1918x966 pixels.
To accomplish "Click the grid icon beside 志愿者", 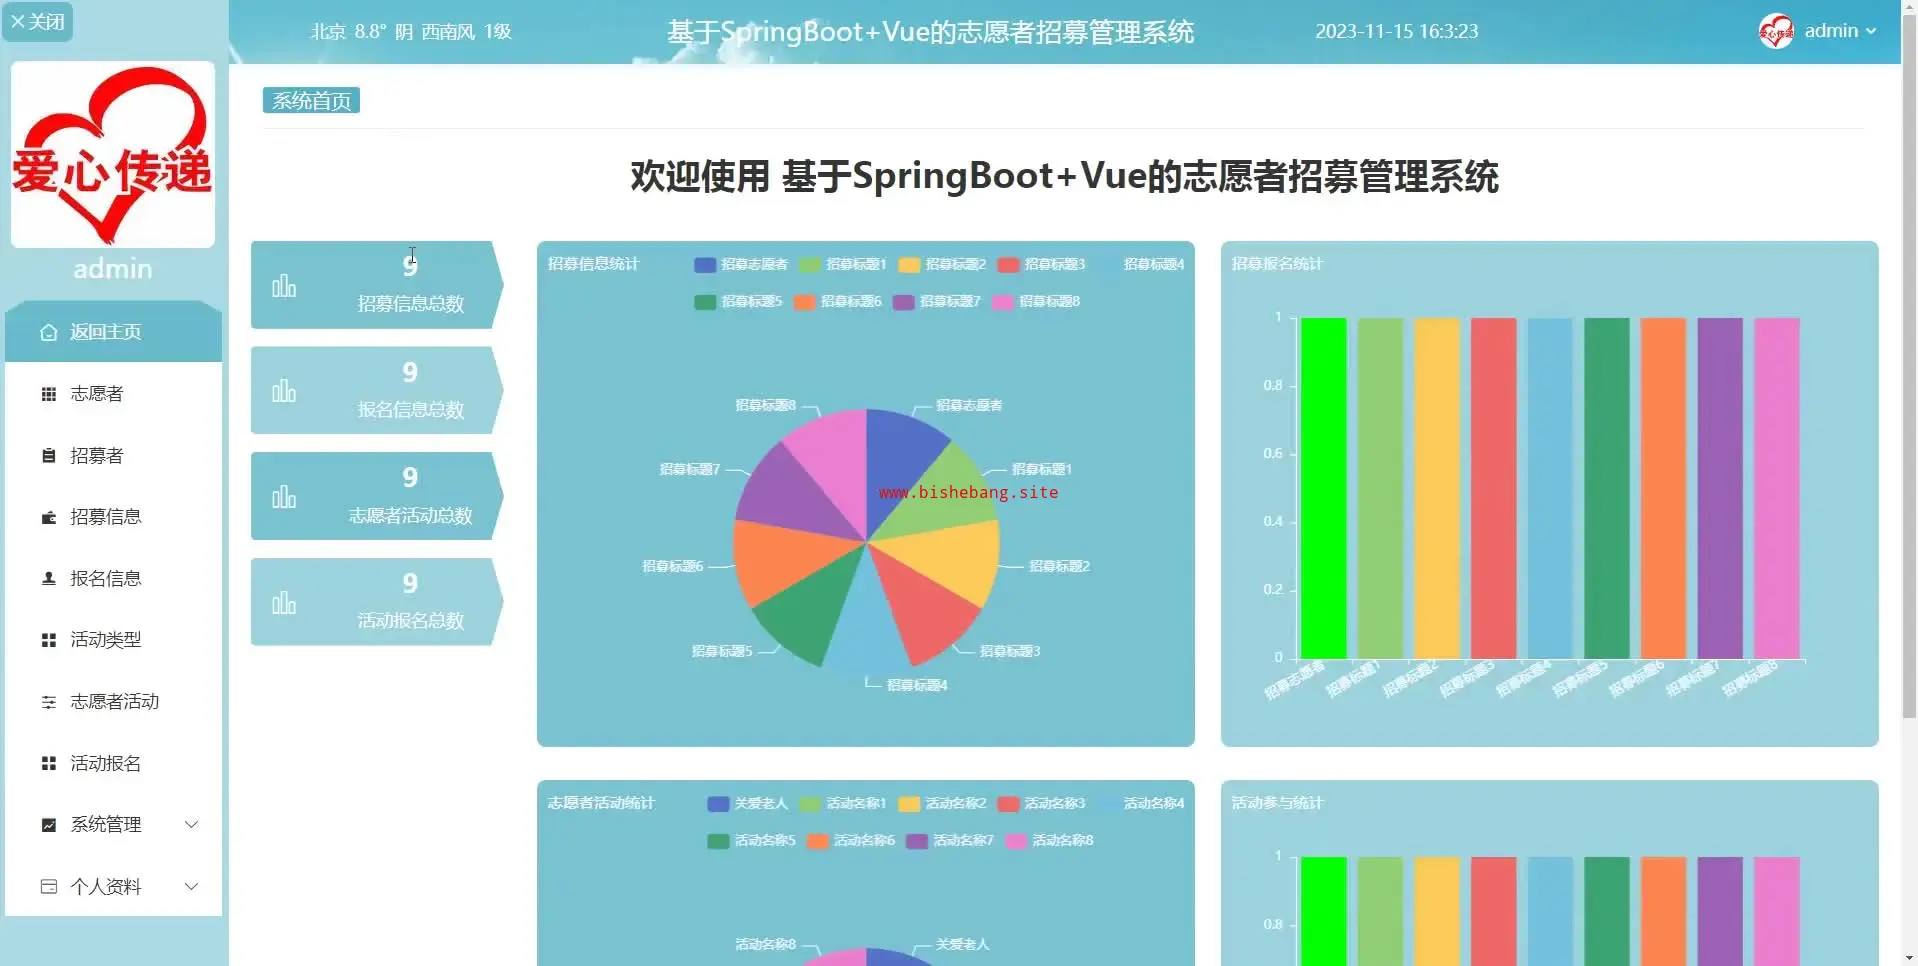I will pyautogui.click(x=48, y=394).
